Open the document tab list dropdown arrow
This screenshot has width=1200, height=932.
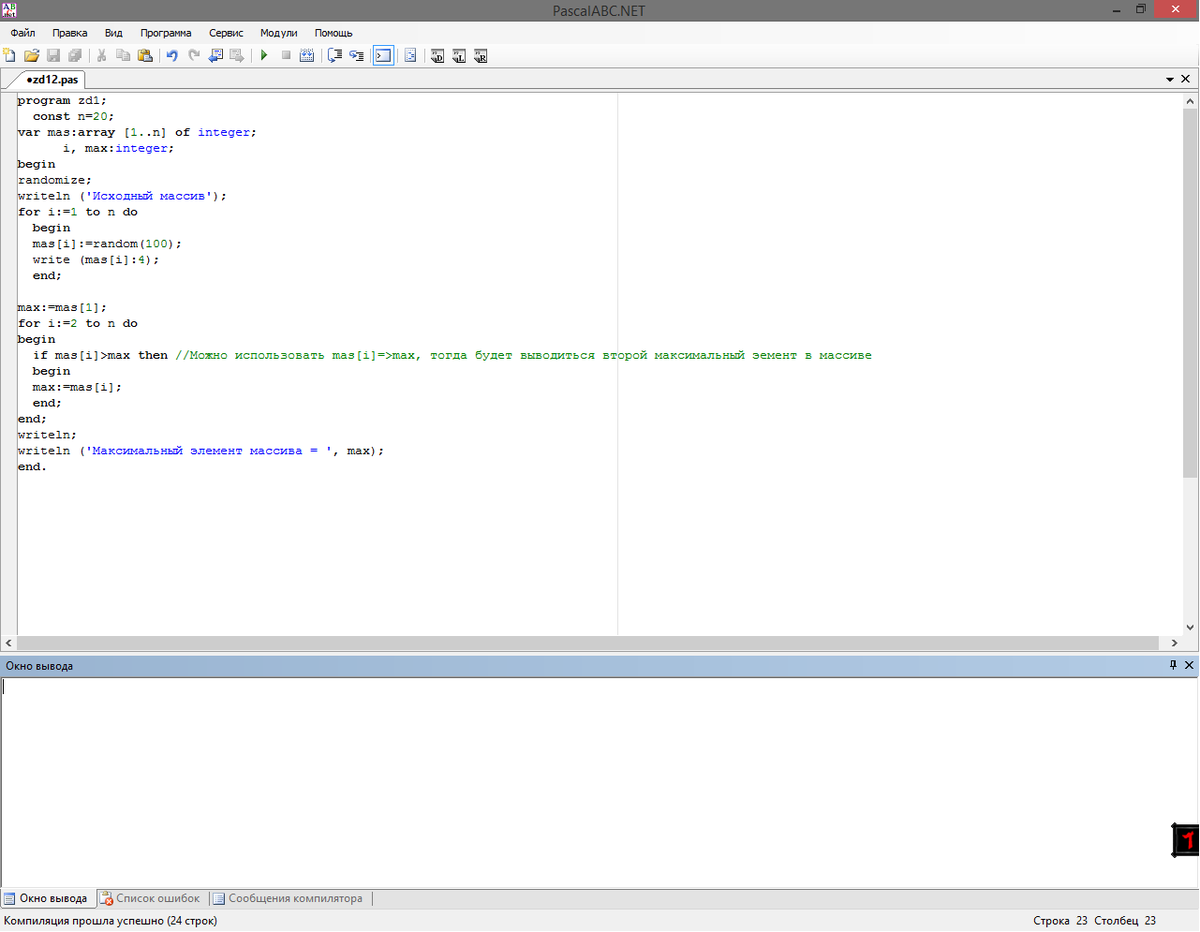click(1170, 79)
